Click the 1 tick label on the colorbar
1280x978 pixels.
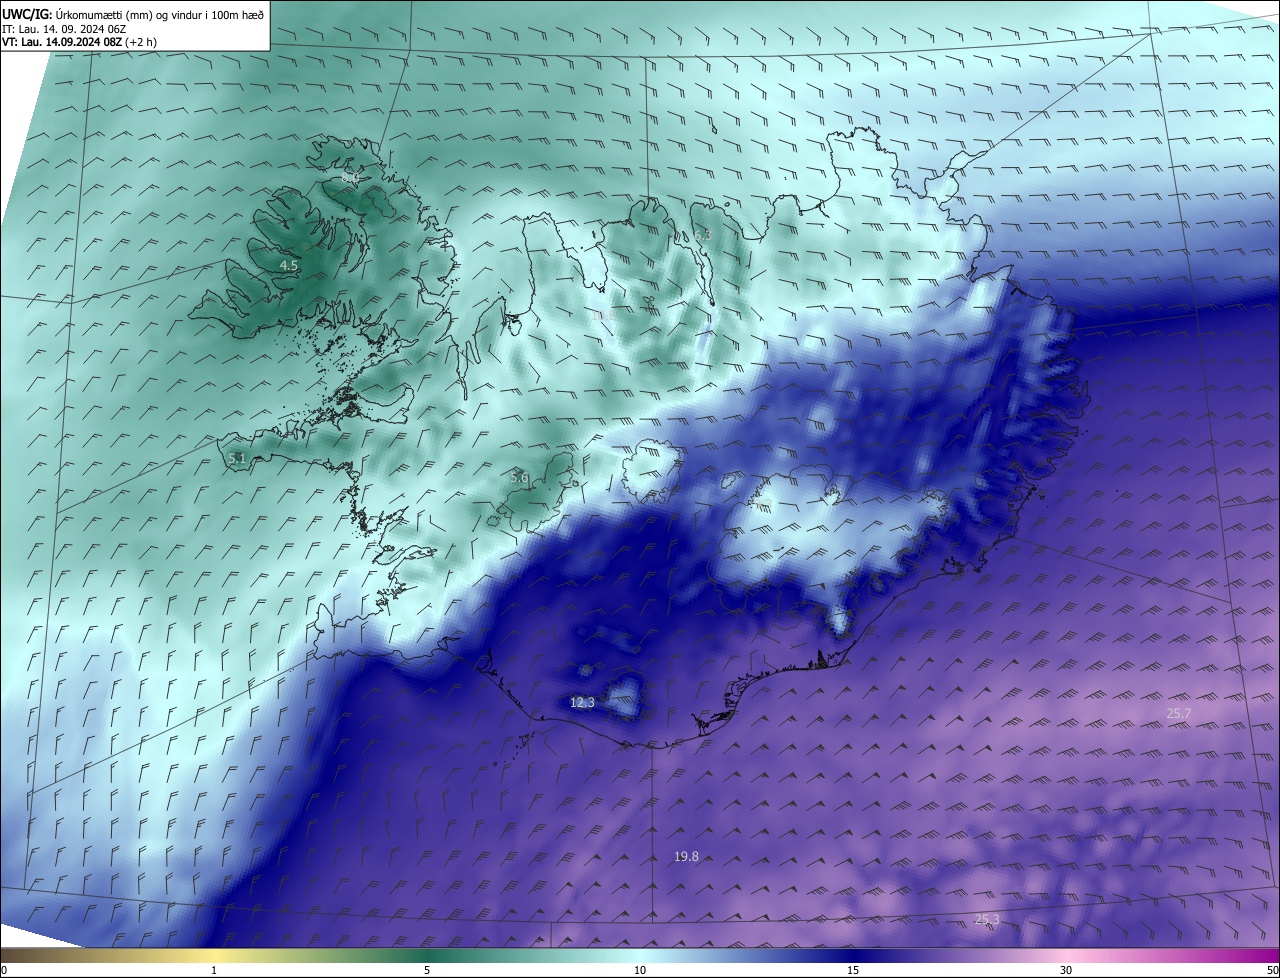214,970
